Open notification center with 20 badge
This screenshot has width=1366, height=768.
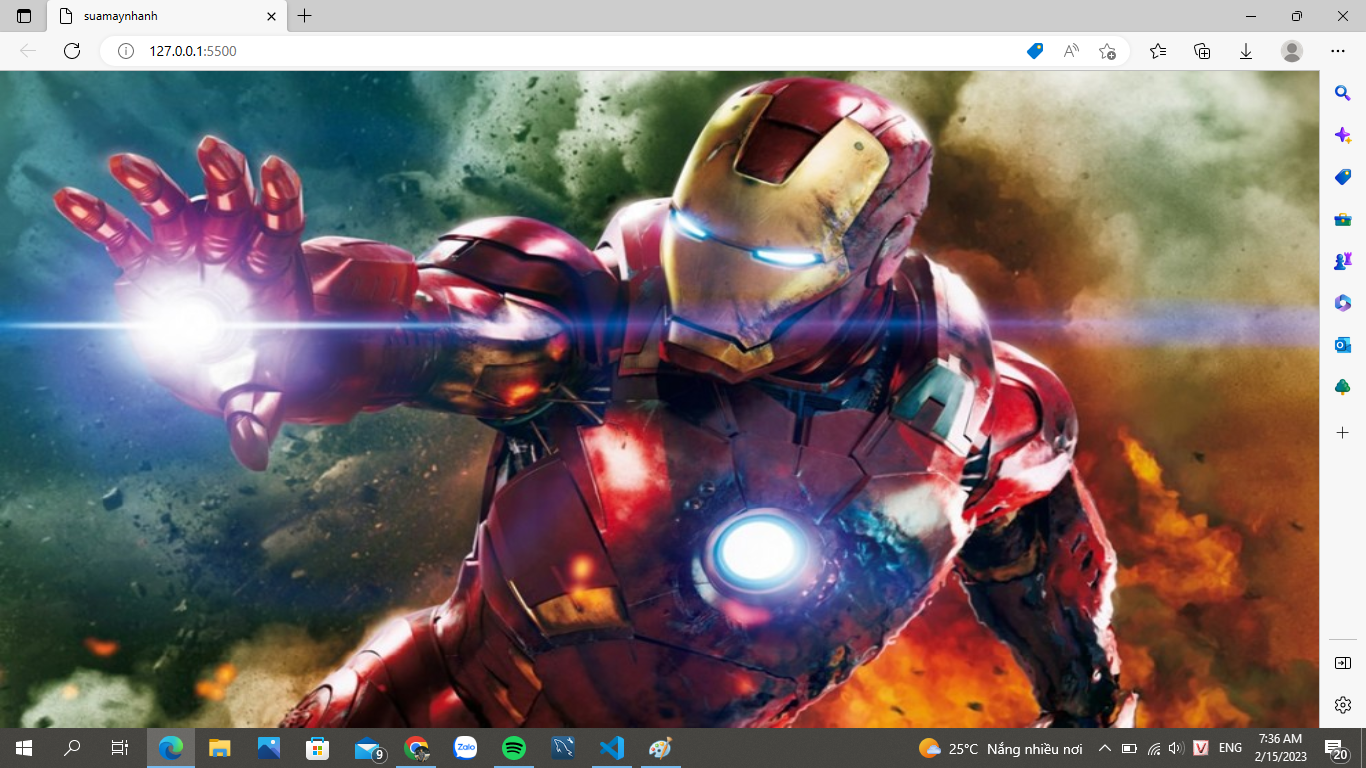[1337, 748]
